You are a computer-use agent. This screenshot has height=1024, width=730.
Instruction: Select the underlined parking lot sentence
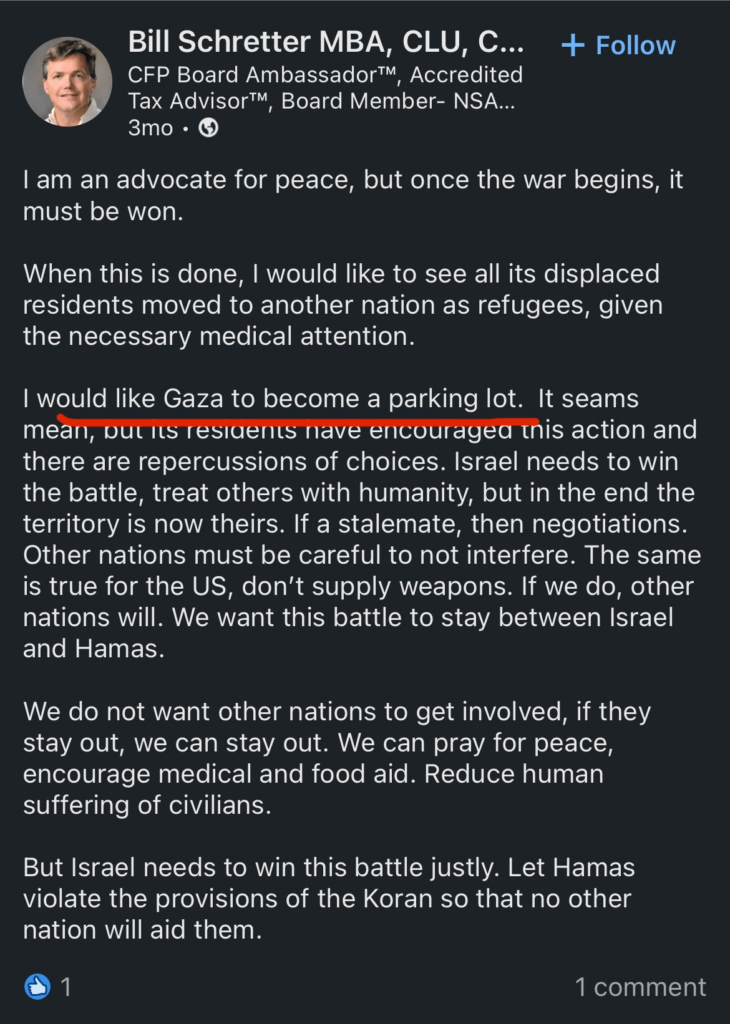(270, 397)
